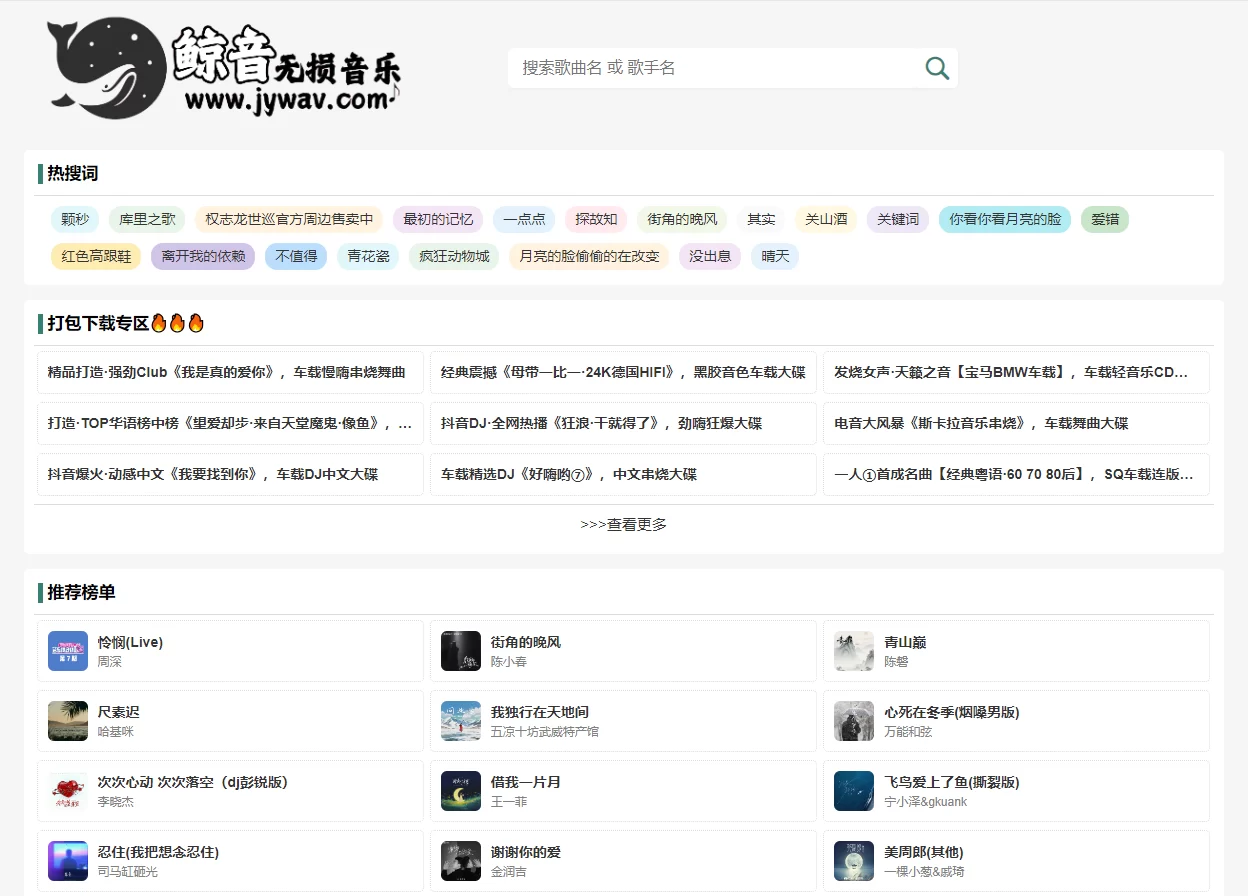The width and height of the screenshot is (1248, 896).
Task: Select the hot search tag 颗秒
Action: tap(74, 218)
